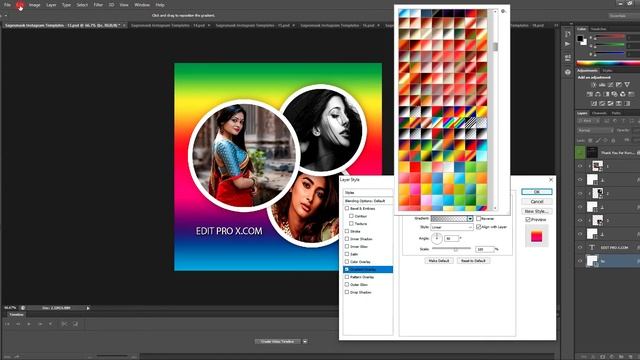Viewport: 640px width, 360px height.
Task: Click Cancel in Layer Style dialog
Action: click(x=537, y=202)
